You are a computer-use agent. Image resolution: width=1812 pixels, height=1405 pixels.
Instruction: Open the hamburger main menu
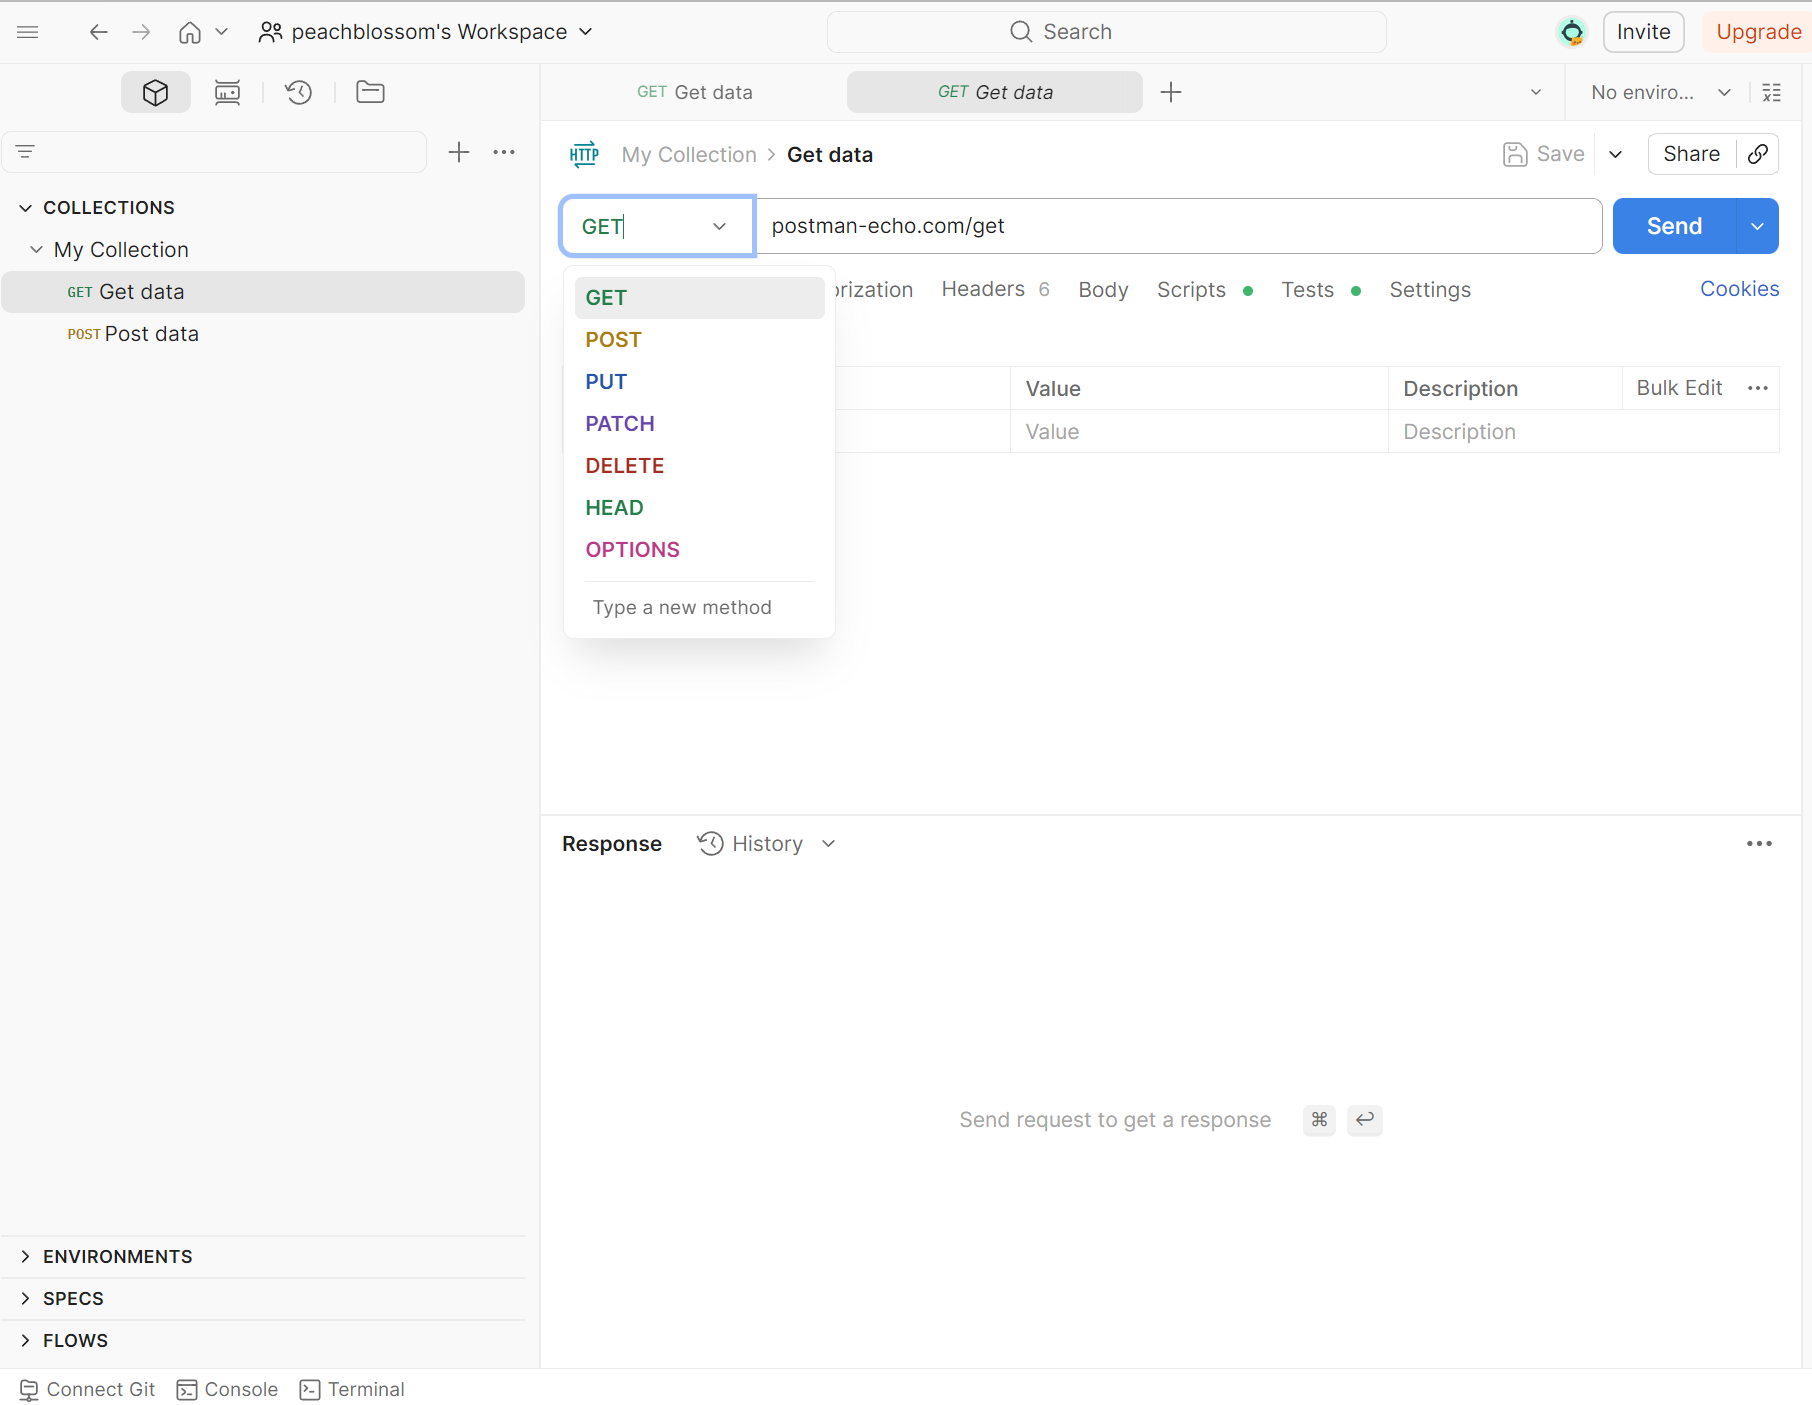click(x=28, y=32)
